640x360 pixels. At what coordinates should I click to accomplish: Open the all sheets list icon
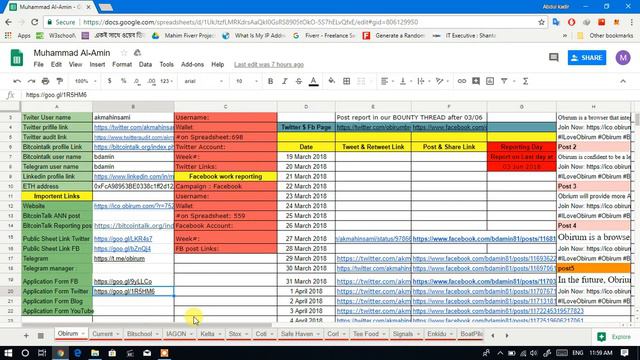coord(40,336)
